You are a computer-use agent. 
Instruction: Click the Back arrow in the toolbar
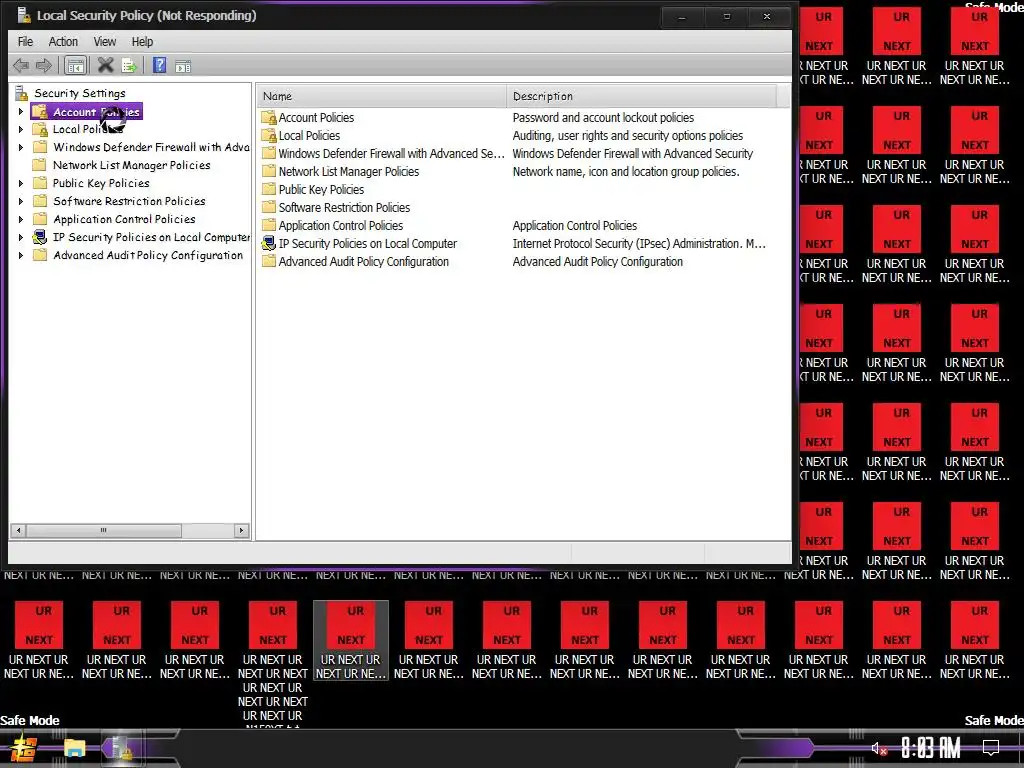[x=21, y=65]
